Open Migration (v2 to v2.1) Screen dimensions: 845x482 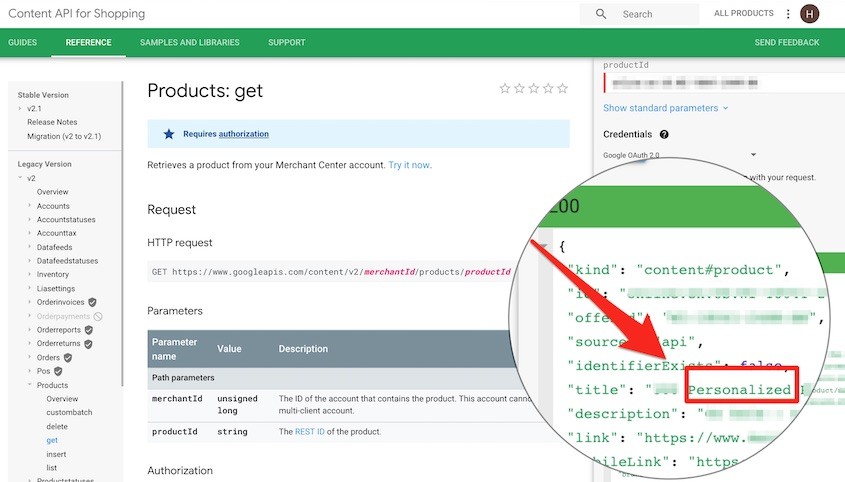click(64, 136)
